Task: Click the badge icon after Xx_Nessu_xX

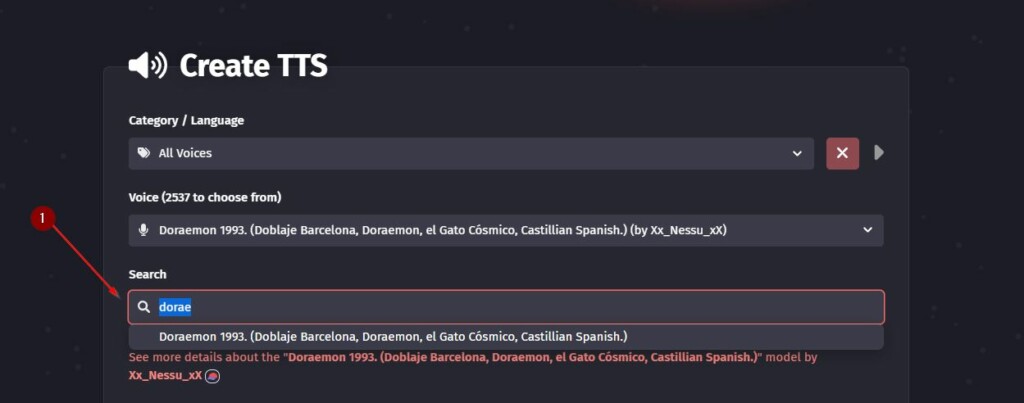Action: [x=212, y=376]
